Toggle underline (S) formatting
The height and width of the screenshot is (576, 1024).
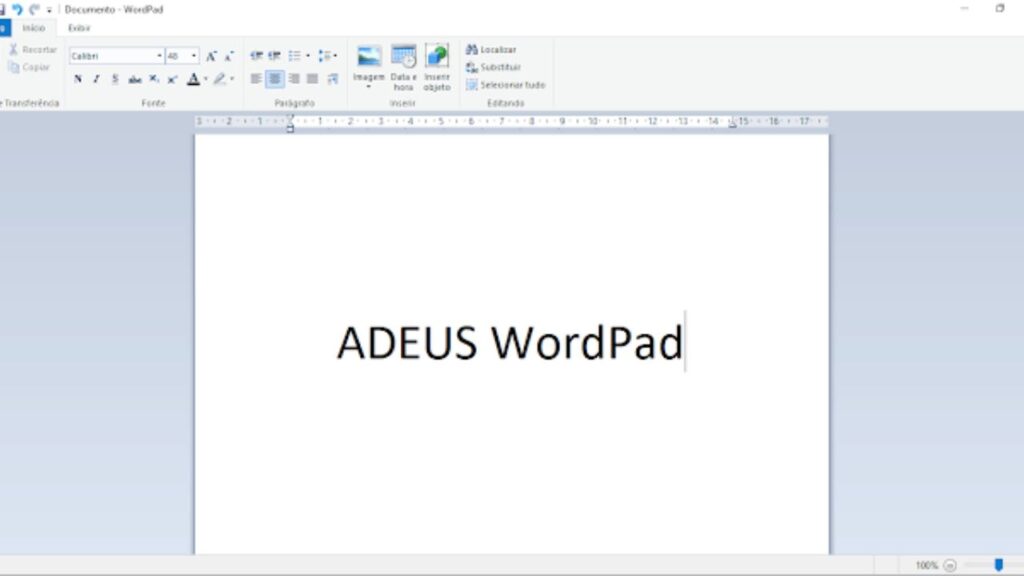(115, 79)
